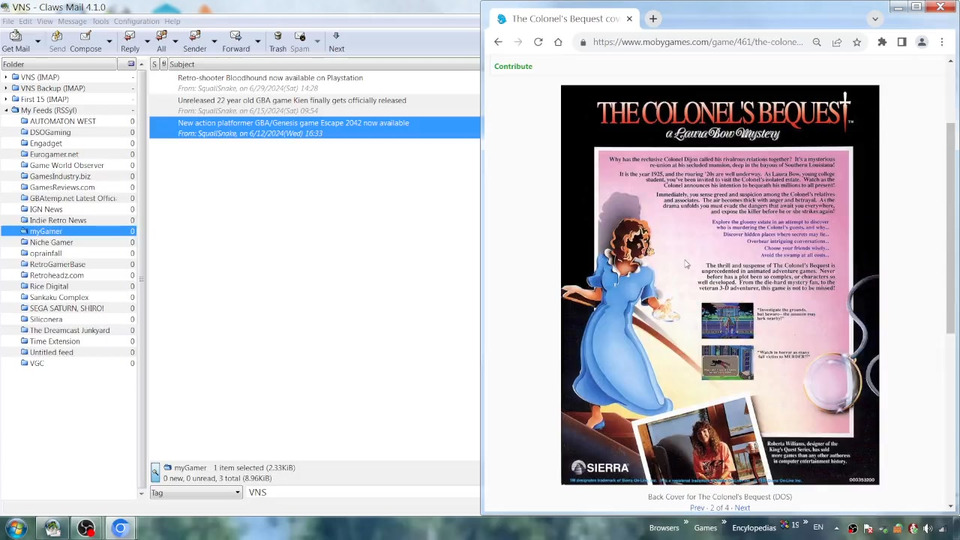
Task: Reload the MobyGames page
Action: [538, 42]
